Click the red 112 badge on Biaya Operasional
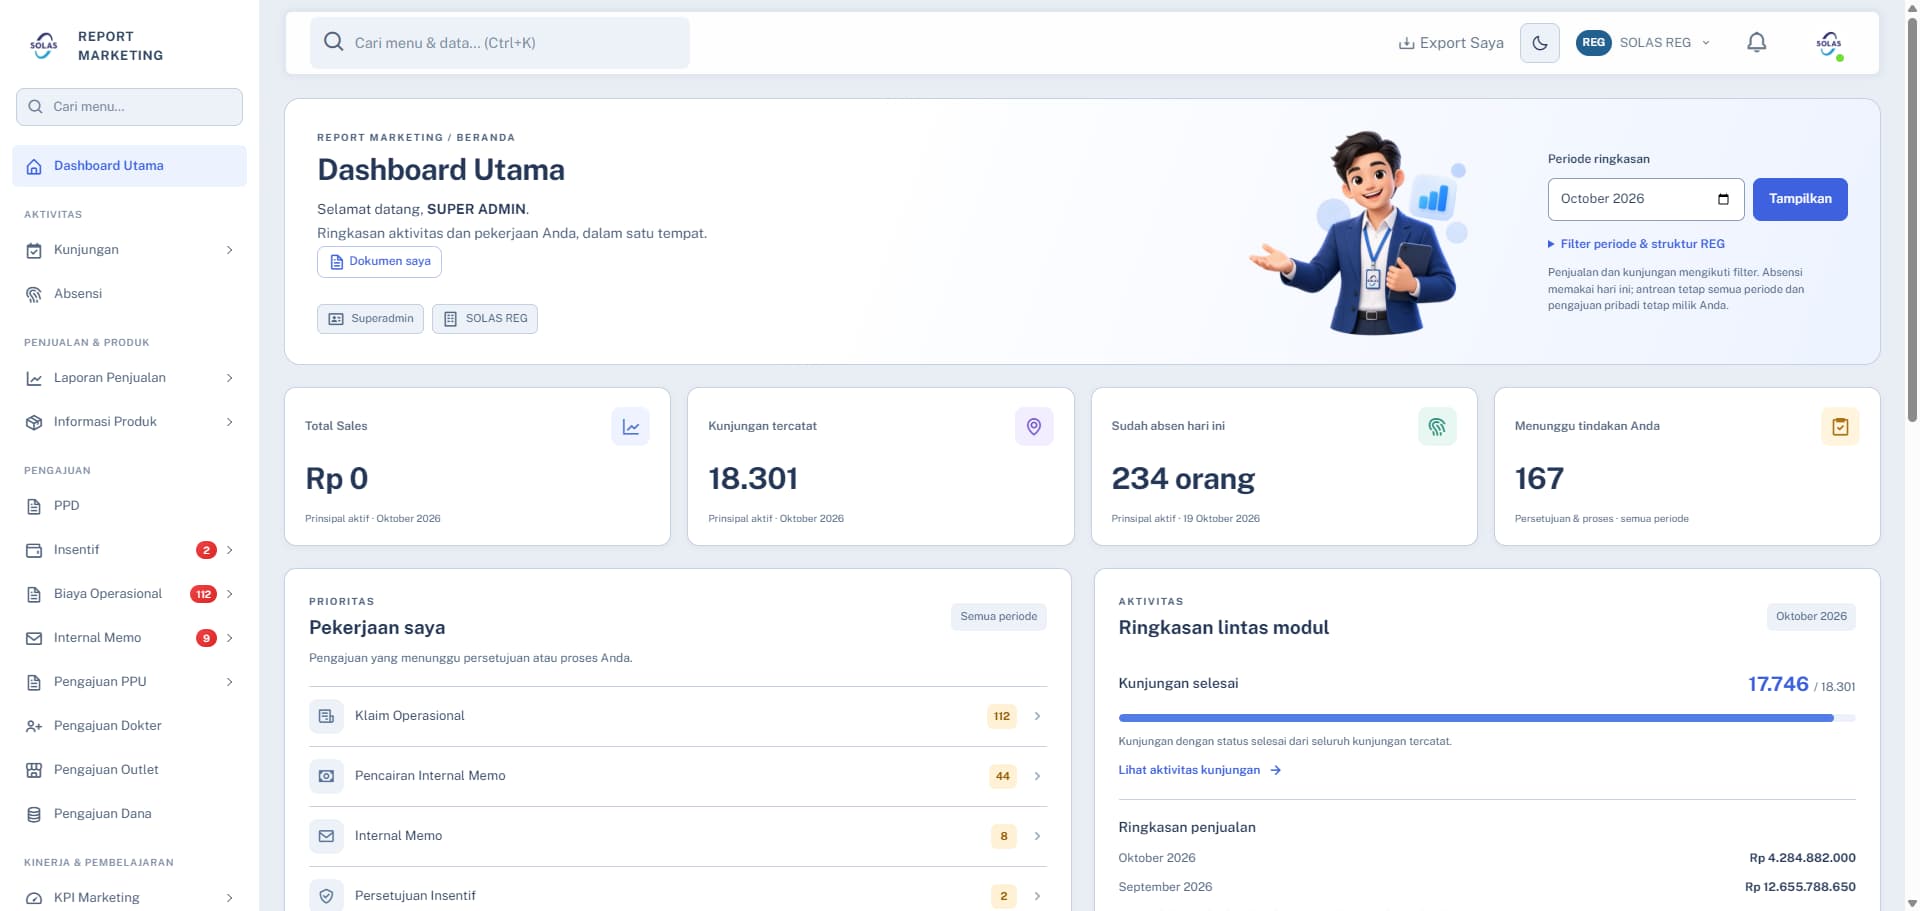The image size is (1920, 911). [x=204, y=594]
